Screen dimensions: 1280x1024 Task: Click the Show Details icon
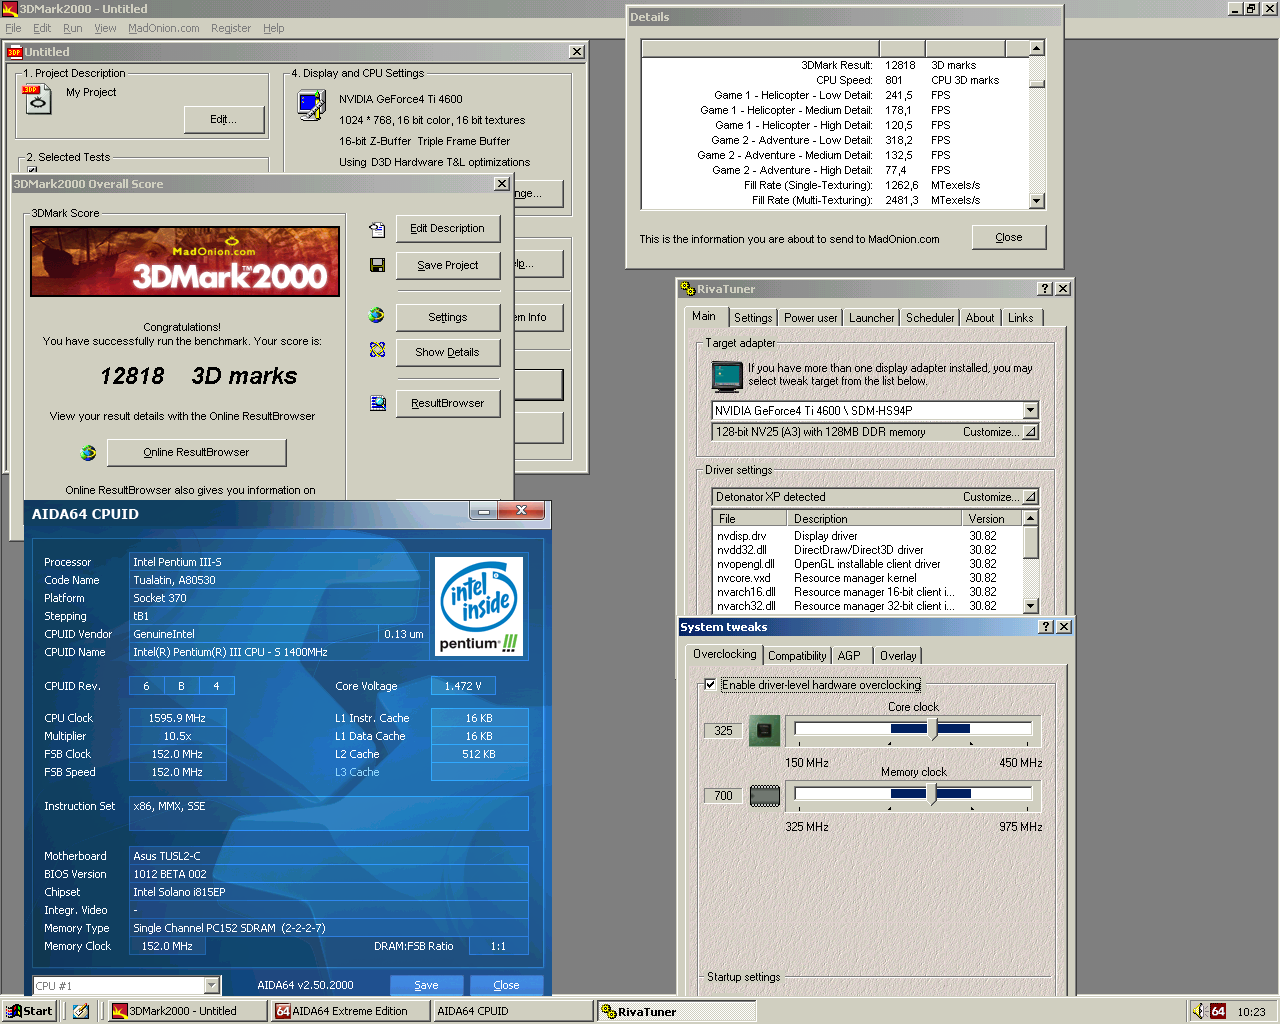click(377, 350)
